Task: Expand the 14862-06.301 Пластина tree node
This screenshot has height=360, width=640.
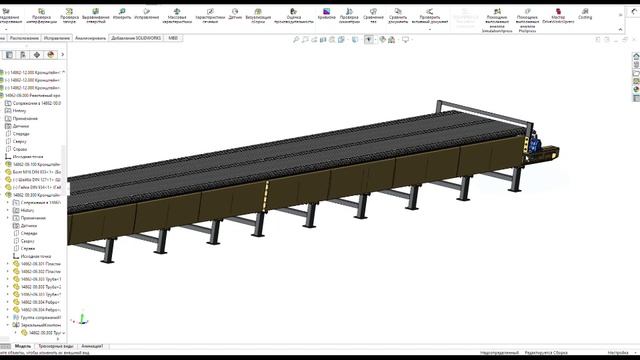Action: point(8,264)
